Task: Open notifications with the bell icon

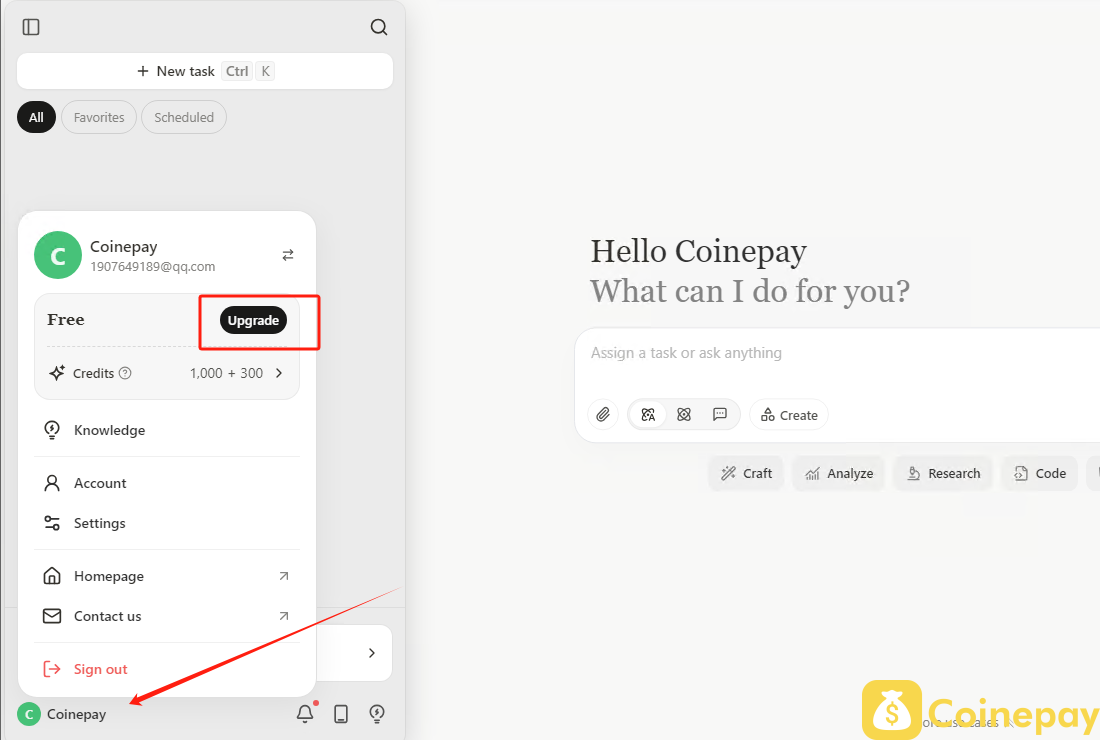Action: coord(305,714)
